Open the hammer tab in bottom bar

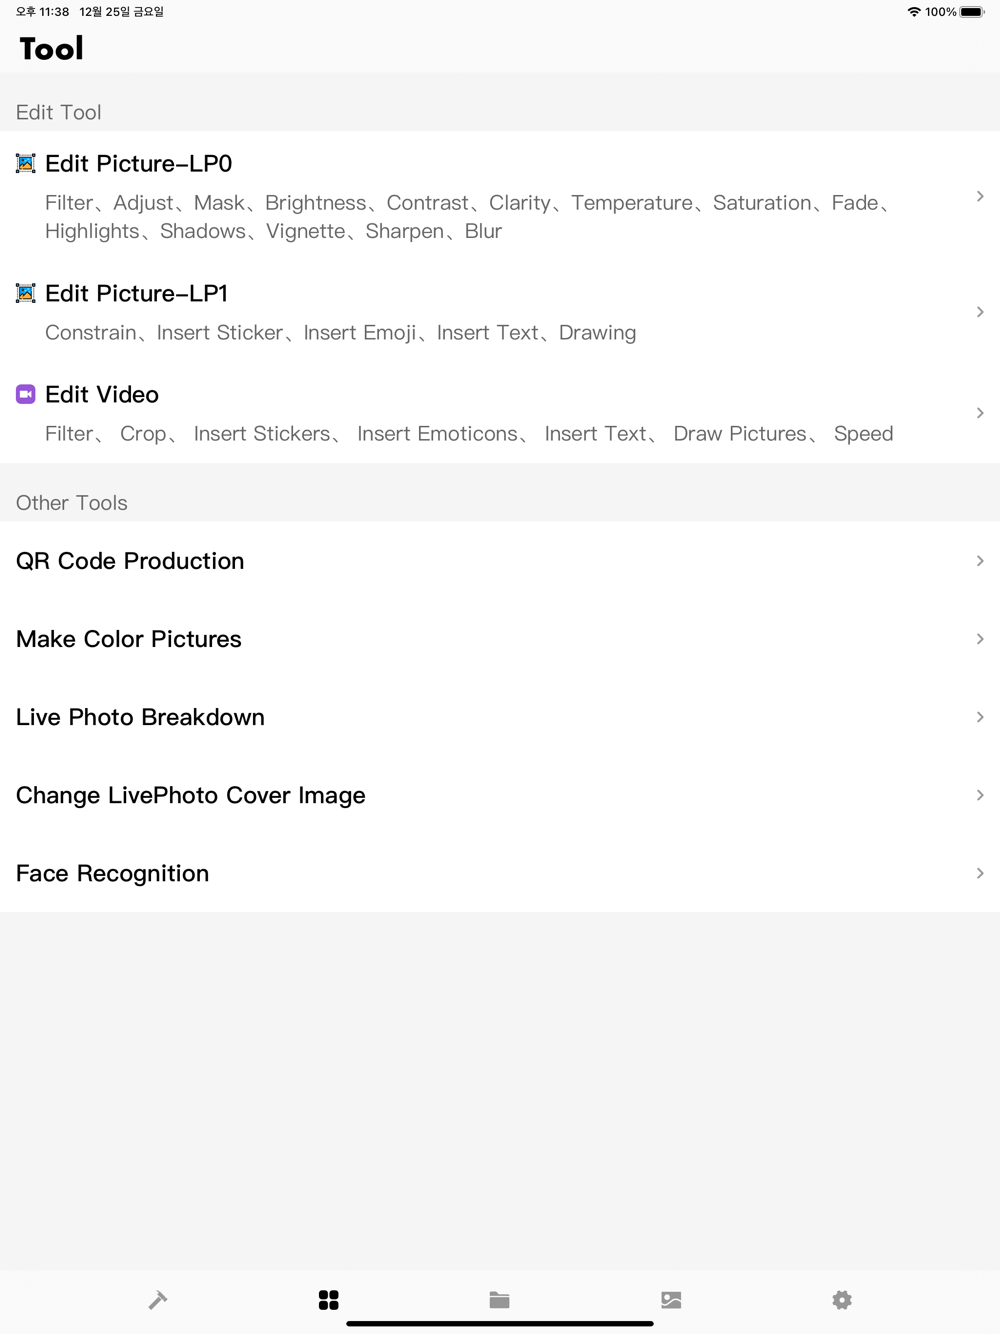pos(158,1299)
